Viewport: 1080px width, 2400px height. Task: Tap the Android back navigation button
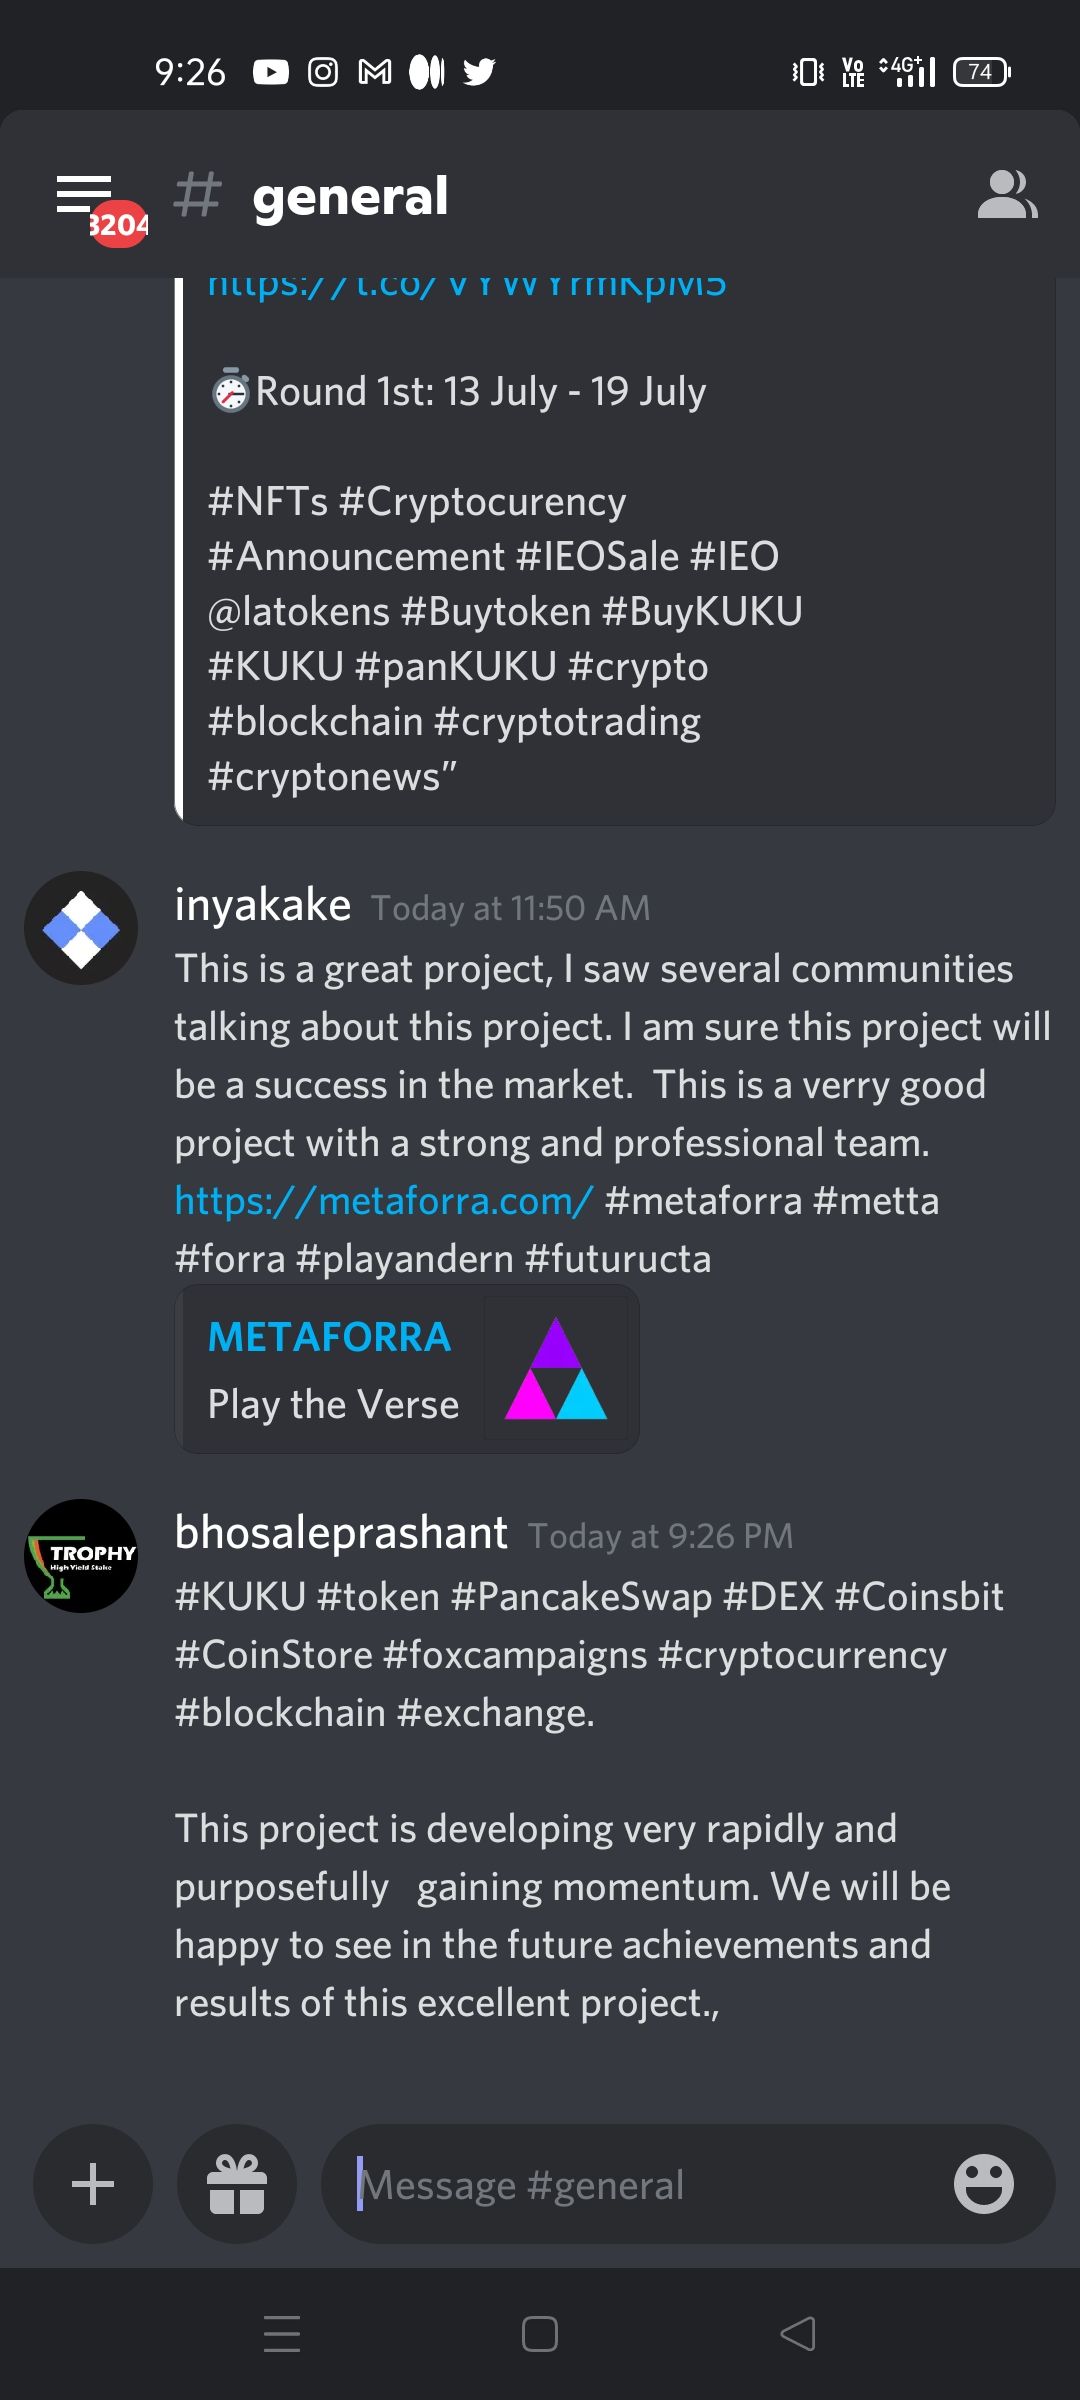(x=798, y=2334)
